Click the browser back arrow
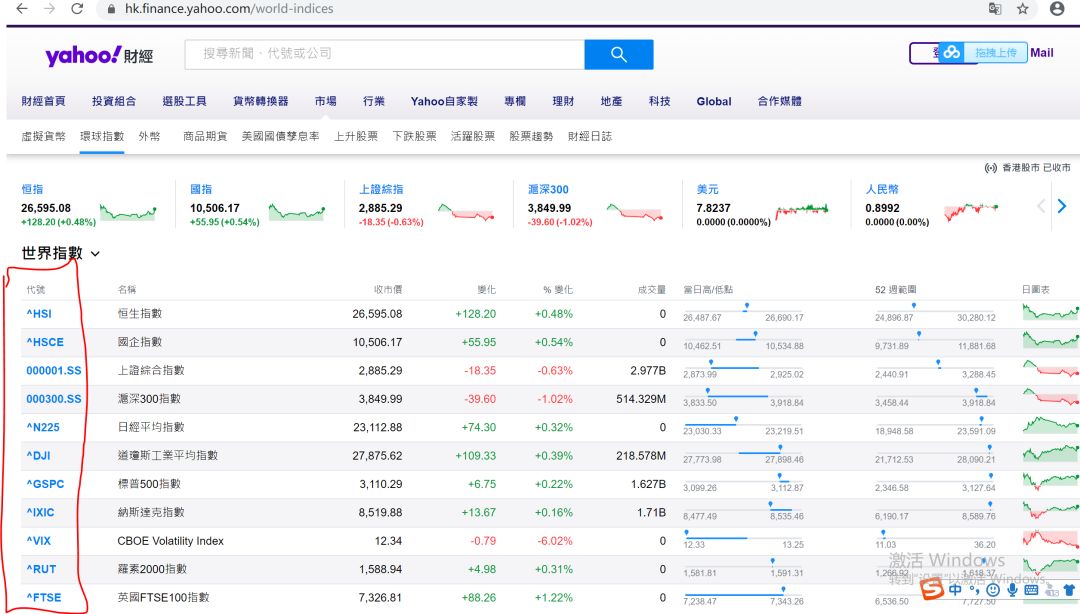Image resolution: width=1080 pixels, height=614 pixels. [x=21, y=8]
